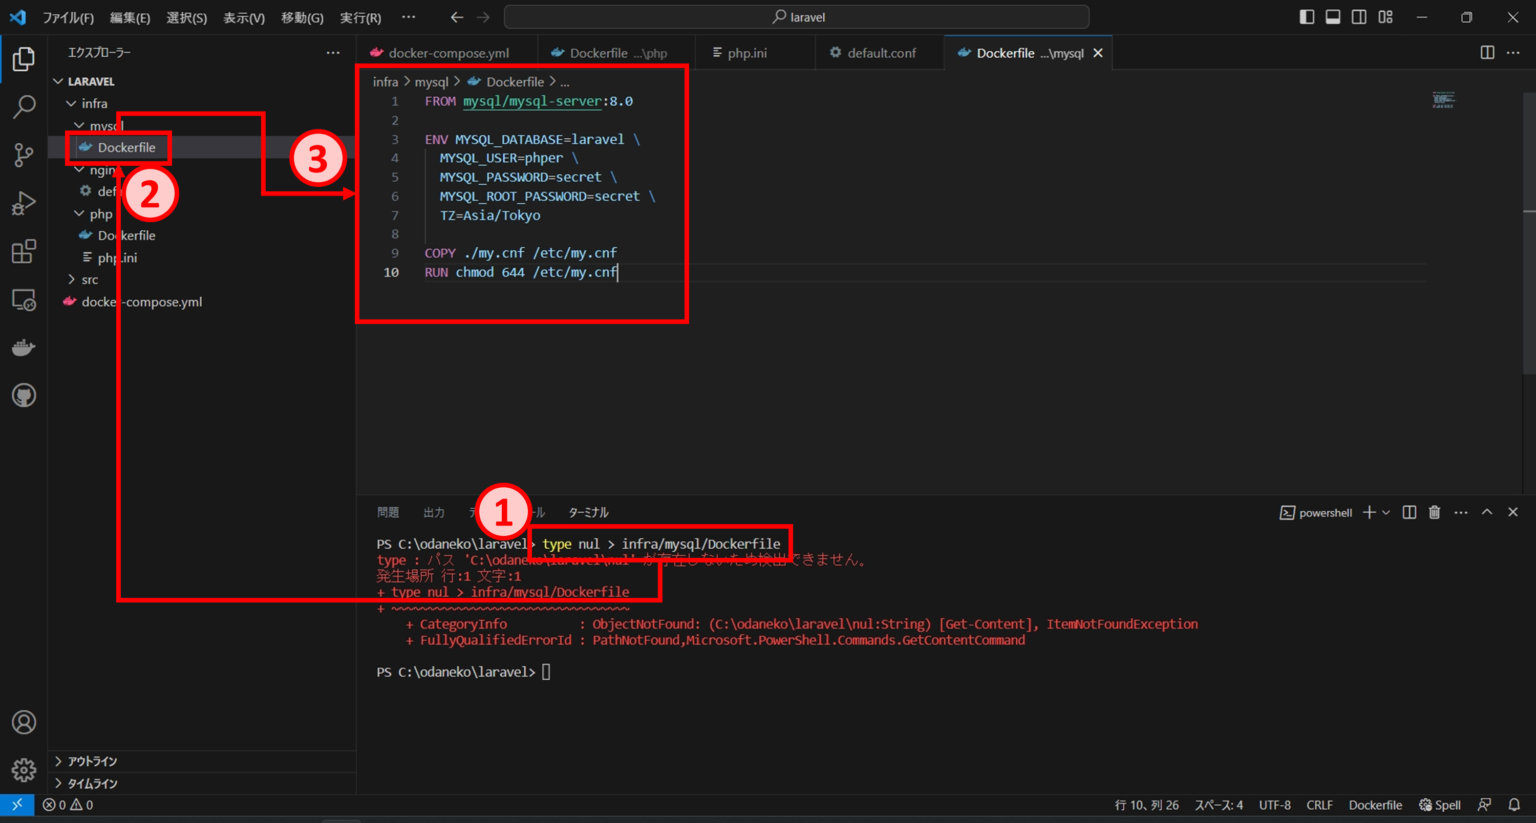The width and height of the screenshot is (1536, 823).
Task: Toggle split editor layout icon top right
Action: tap(1487, 52)
